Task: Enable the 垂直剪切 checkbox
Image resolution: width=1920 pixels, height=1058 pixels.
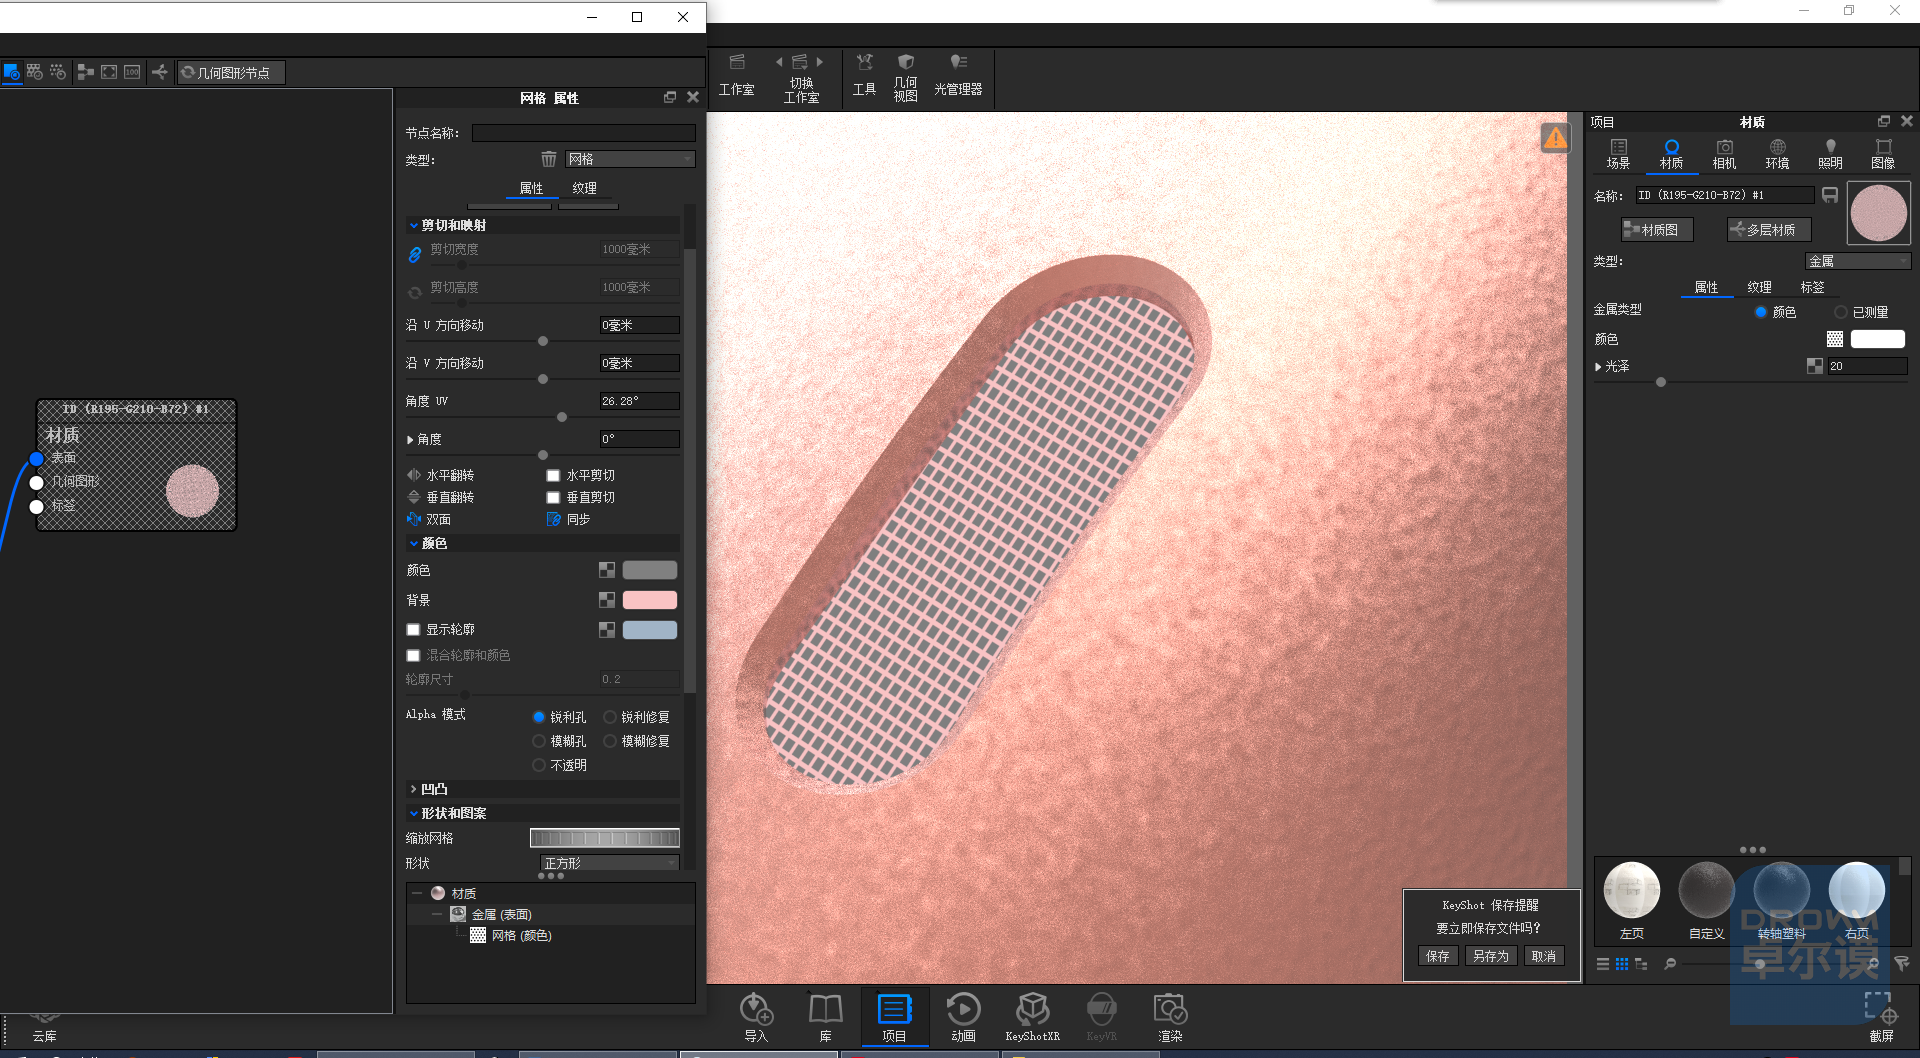Action: (553, 497)
